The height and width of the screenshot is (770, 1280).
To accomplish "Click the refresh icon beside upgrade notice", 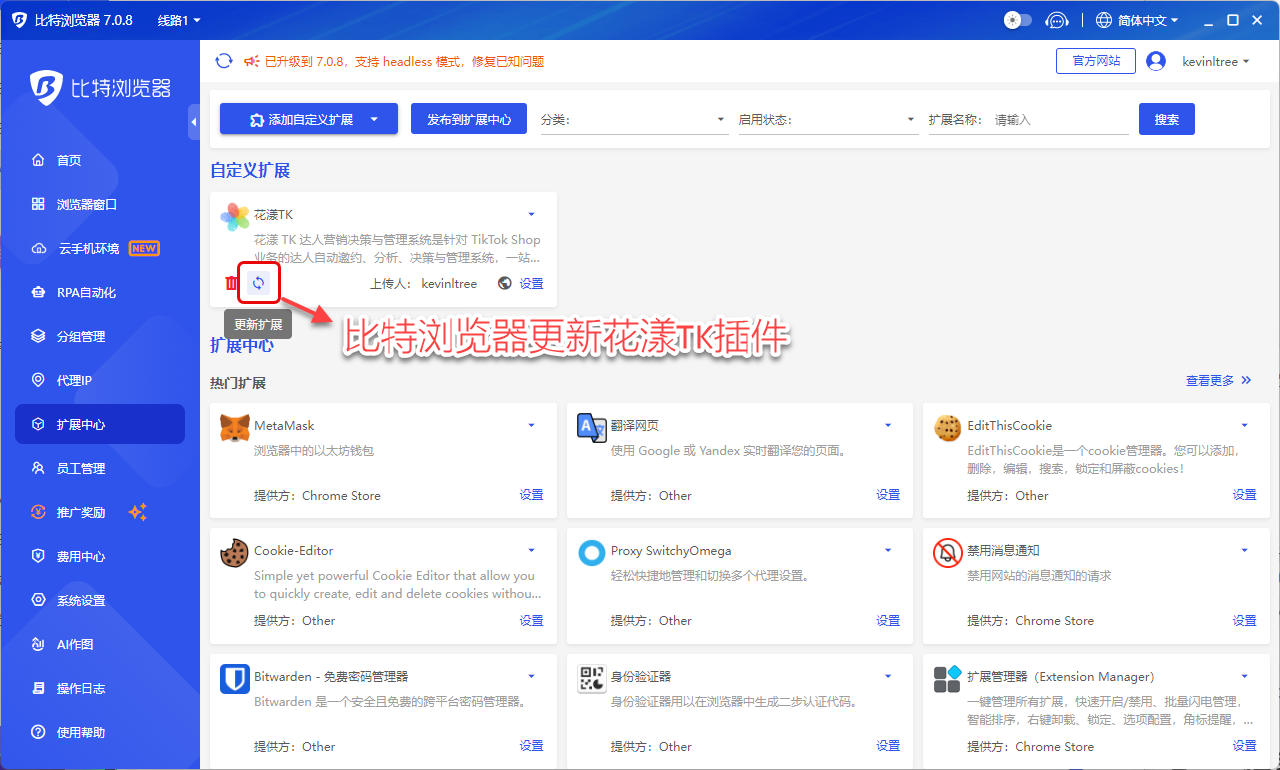I will (224, 61).
